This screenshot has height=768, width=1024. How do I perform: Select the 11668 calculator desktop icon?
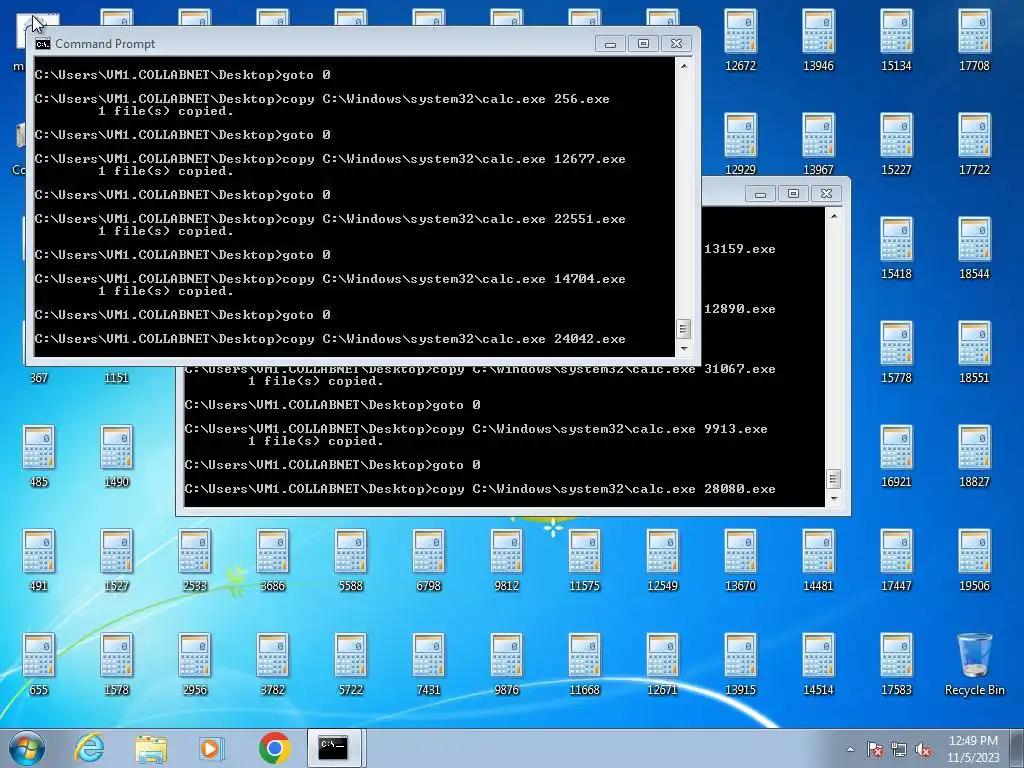(x=584, y=664)
